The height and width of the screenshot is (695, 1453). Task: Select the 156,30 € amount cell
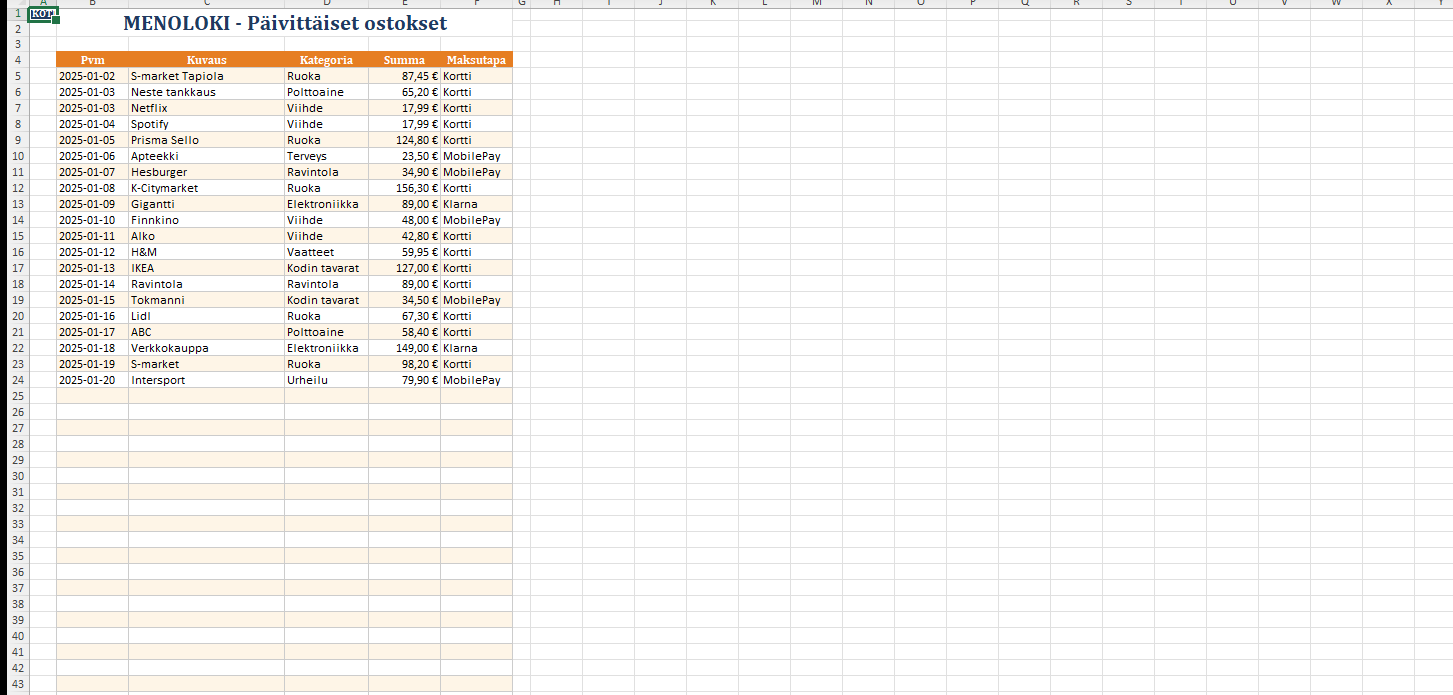tap(404, 188)
